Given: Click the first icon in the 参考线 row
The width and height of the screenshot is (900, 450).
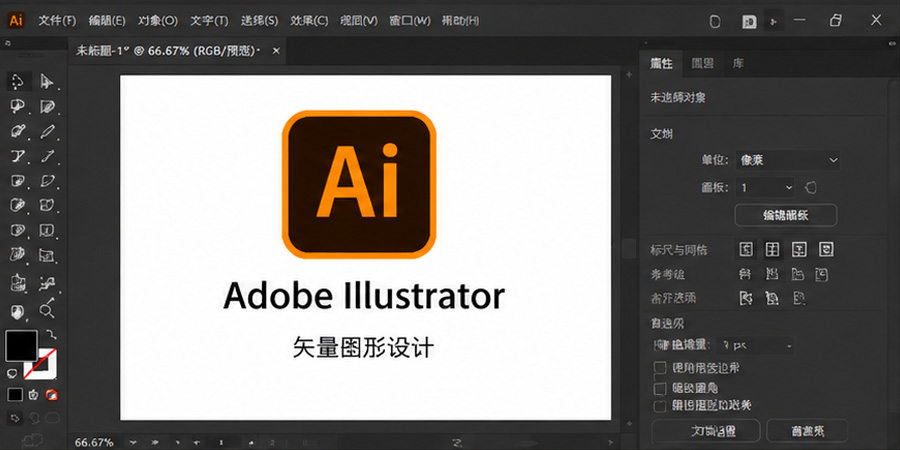Looking at the screenshot, I should click(745, 274).
